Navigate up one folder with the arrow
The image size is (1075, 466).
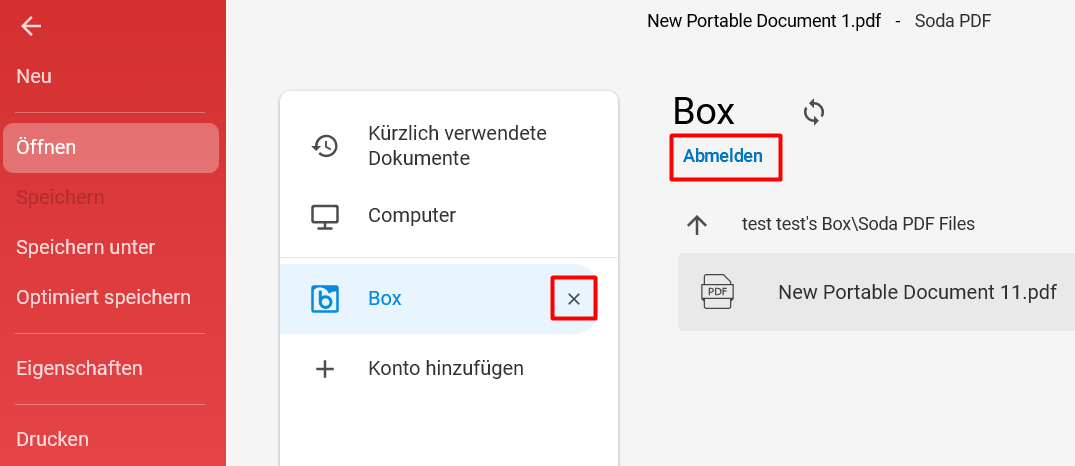(697, 224)
